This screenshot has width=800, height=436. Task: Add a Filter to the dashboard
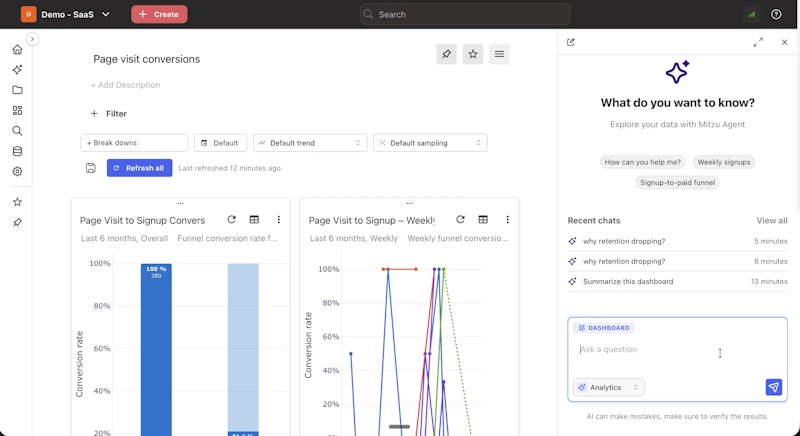point(108,114)
